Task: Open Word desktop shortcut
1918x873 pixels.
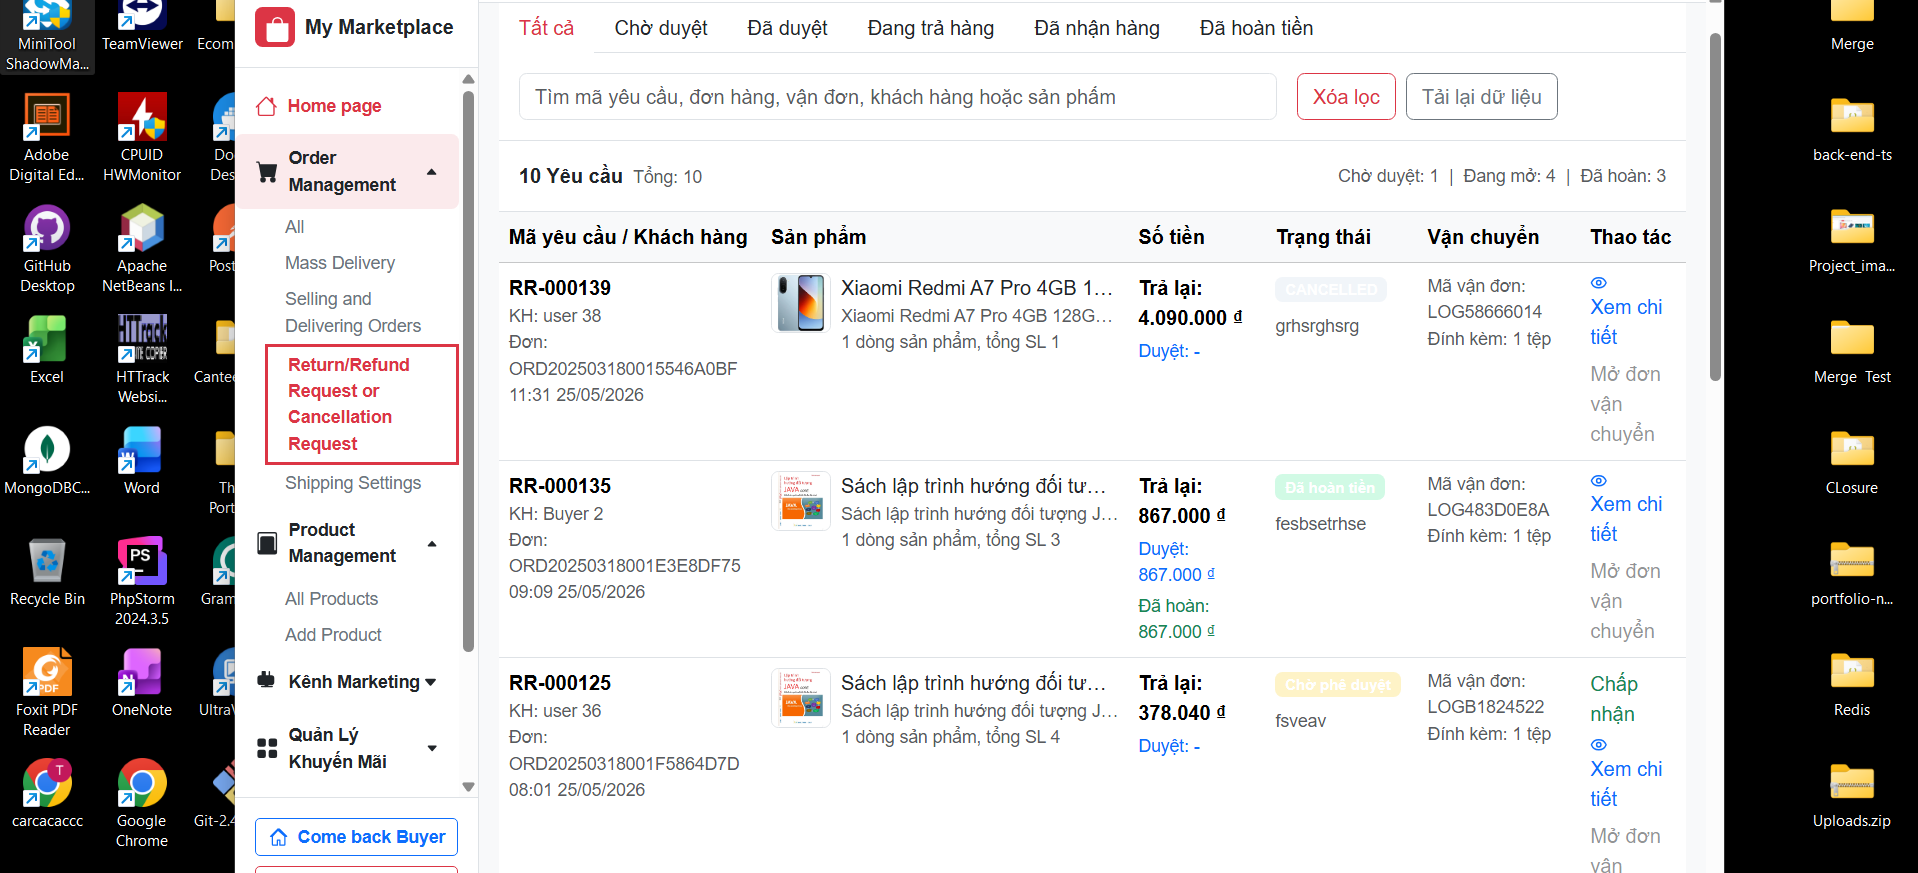Action: click(x=142, y=461)
